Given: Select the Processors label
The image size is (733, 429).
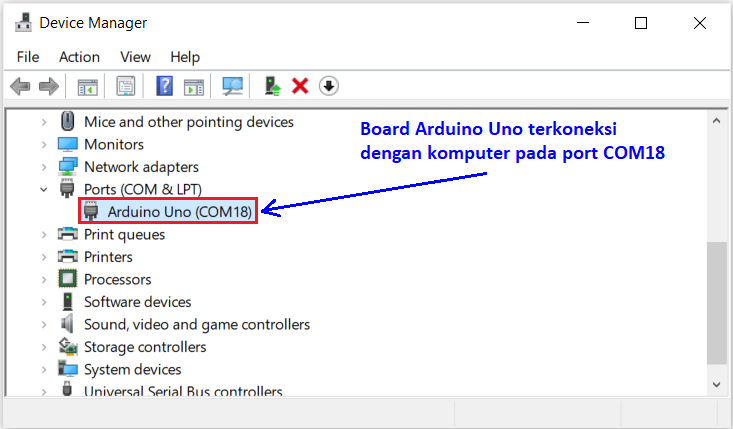Looking at the screenshot, I should click(117, 279).
